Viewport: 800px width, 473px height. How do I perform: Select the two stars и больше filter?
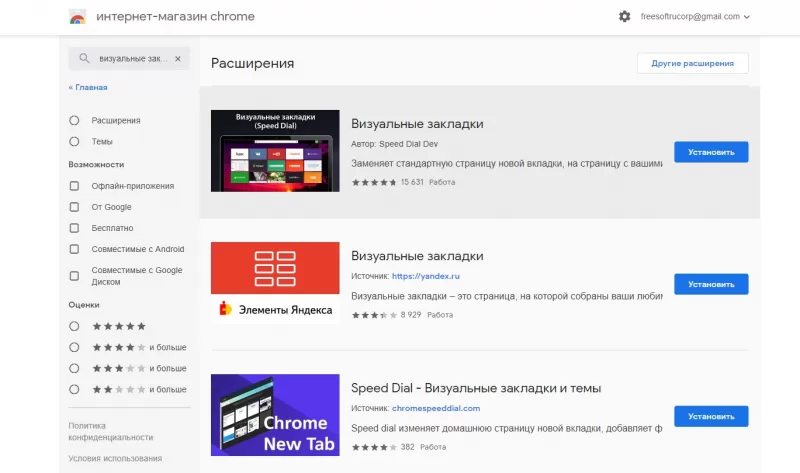click(74, 389)
